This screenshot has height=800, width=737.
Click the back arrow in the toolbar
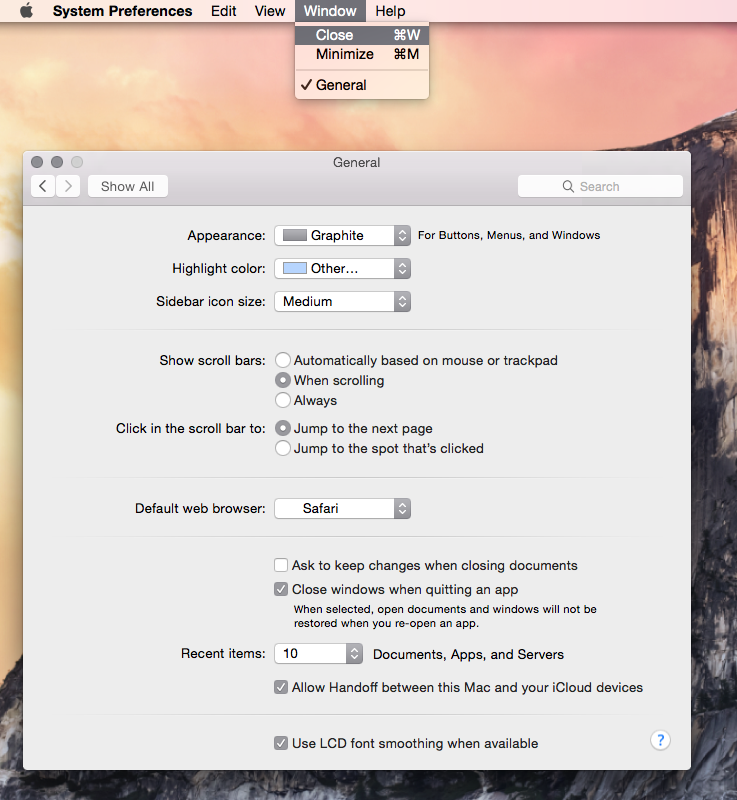(x=43, y=186)
